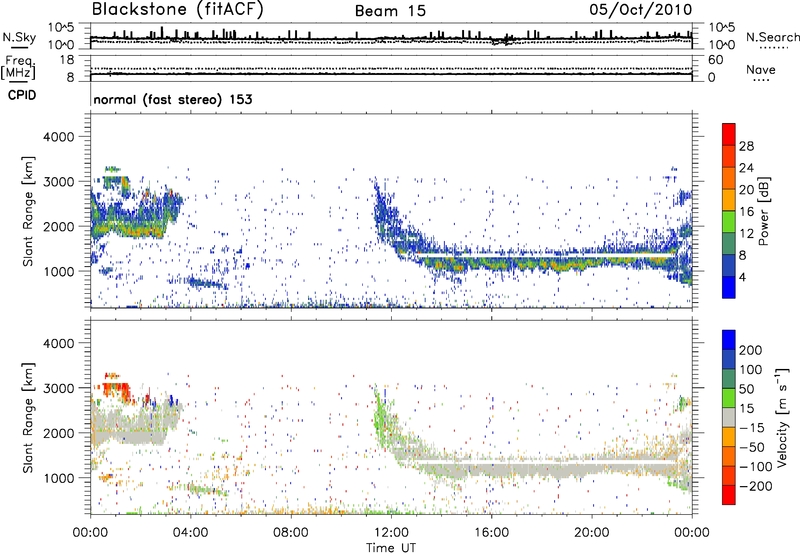
Task: Click the power scale value '24'
Action: [746, 168]
